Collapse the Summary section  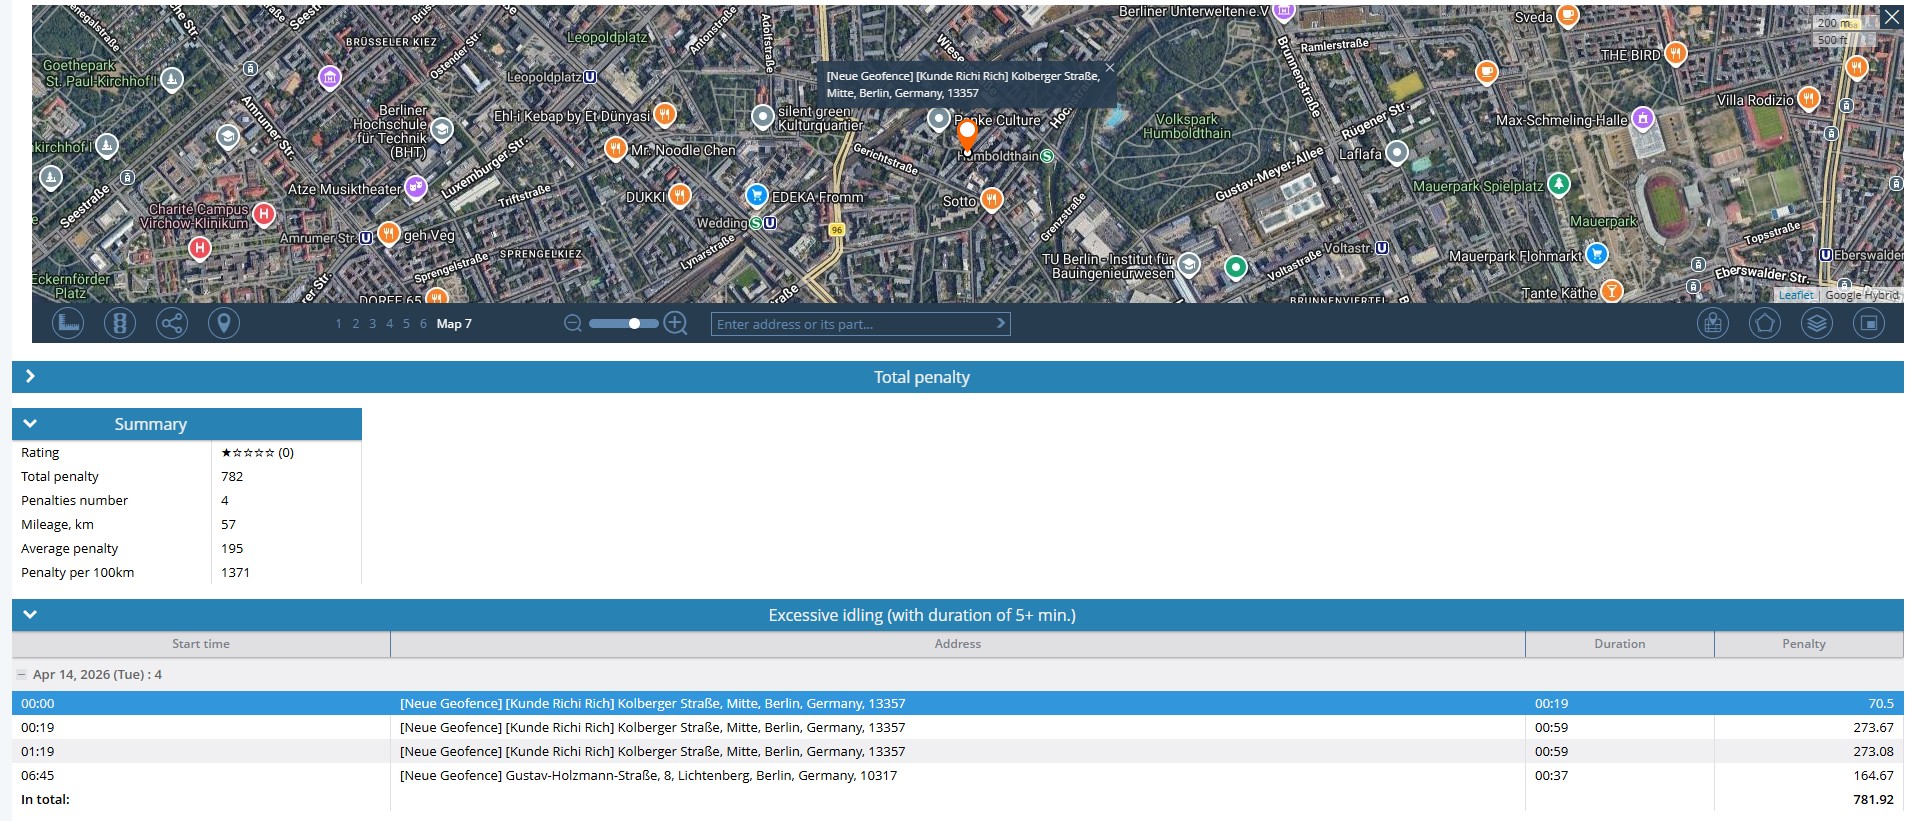pyautogui.click(x=30, y=424)
